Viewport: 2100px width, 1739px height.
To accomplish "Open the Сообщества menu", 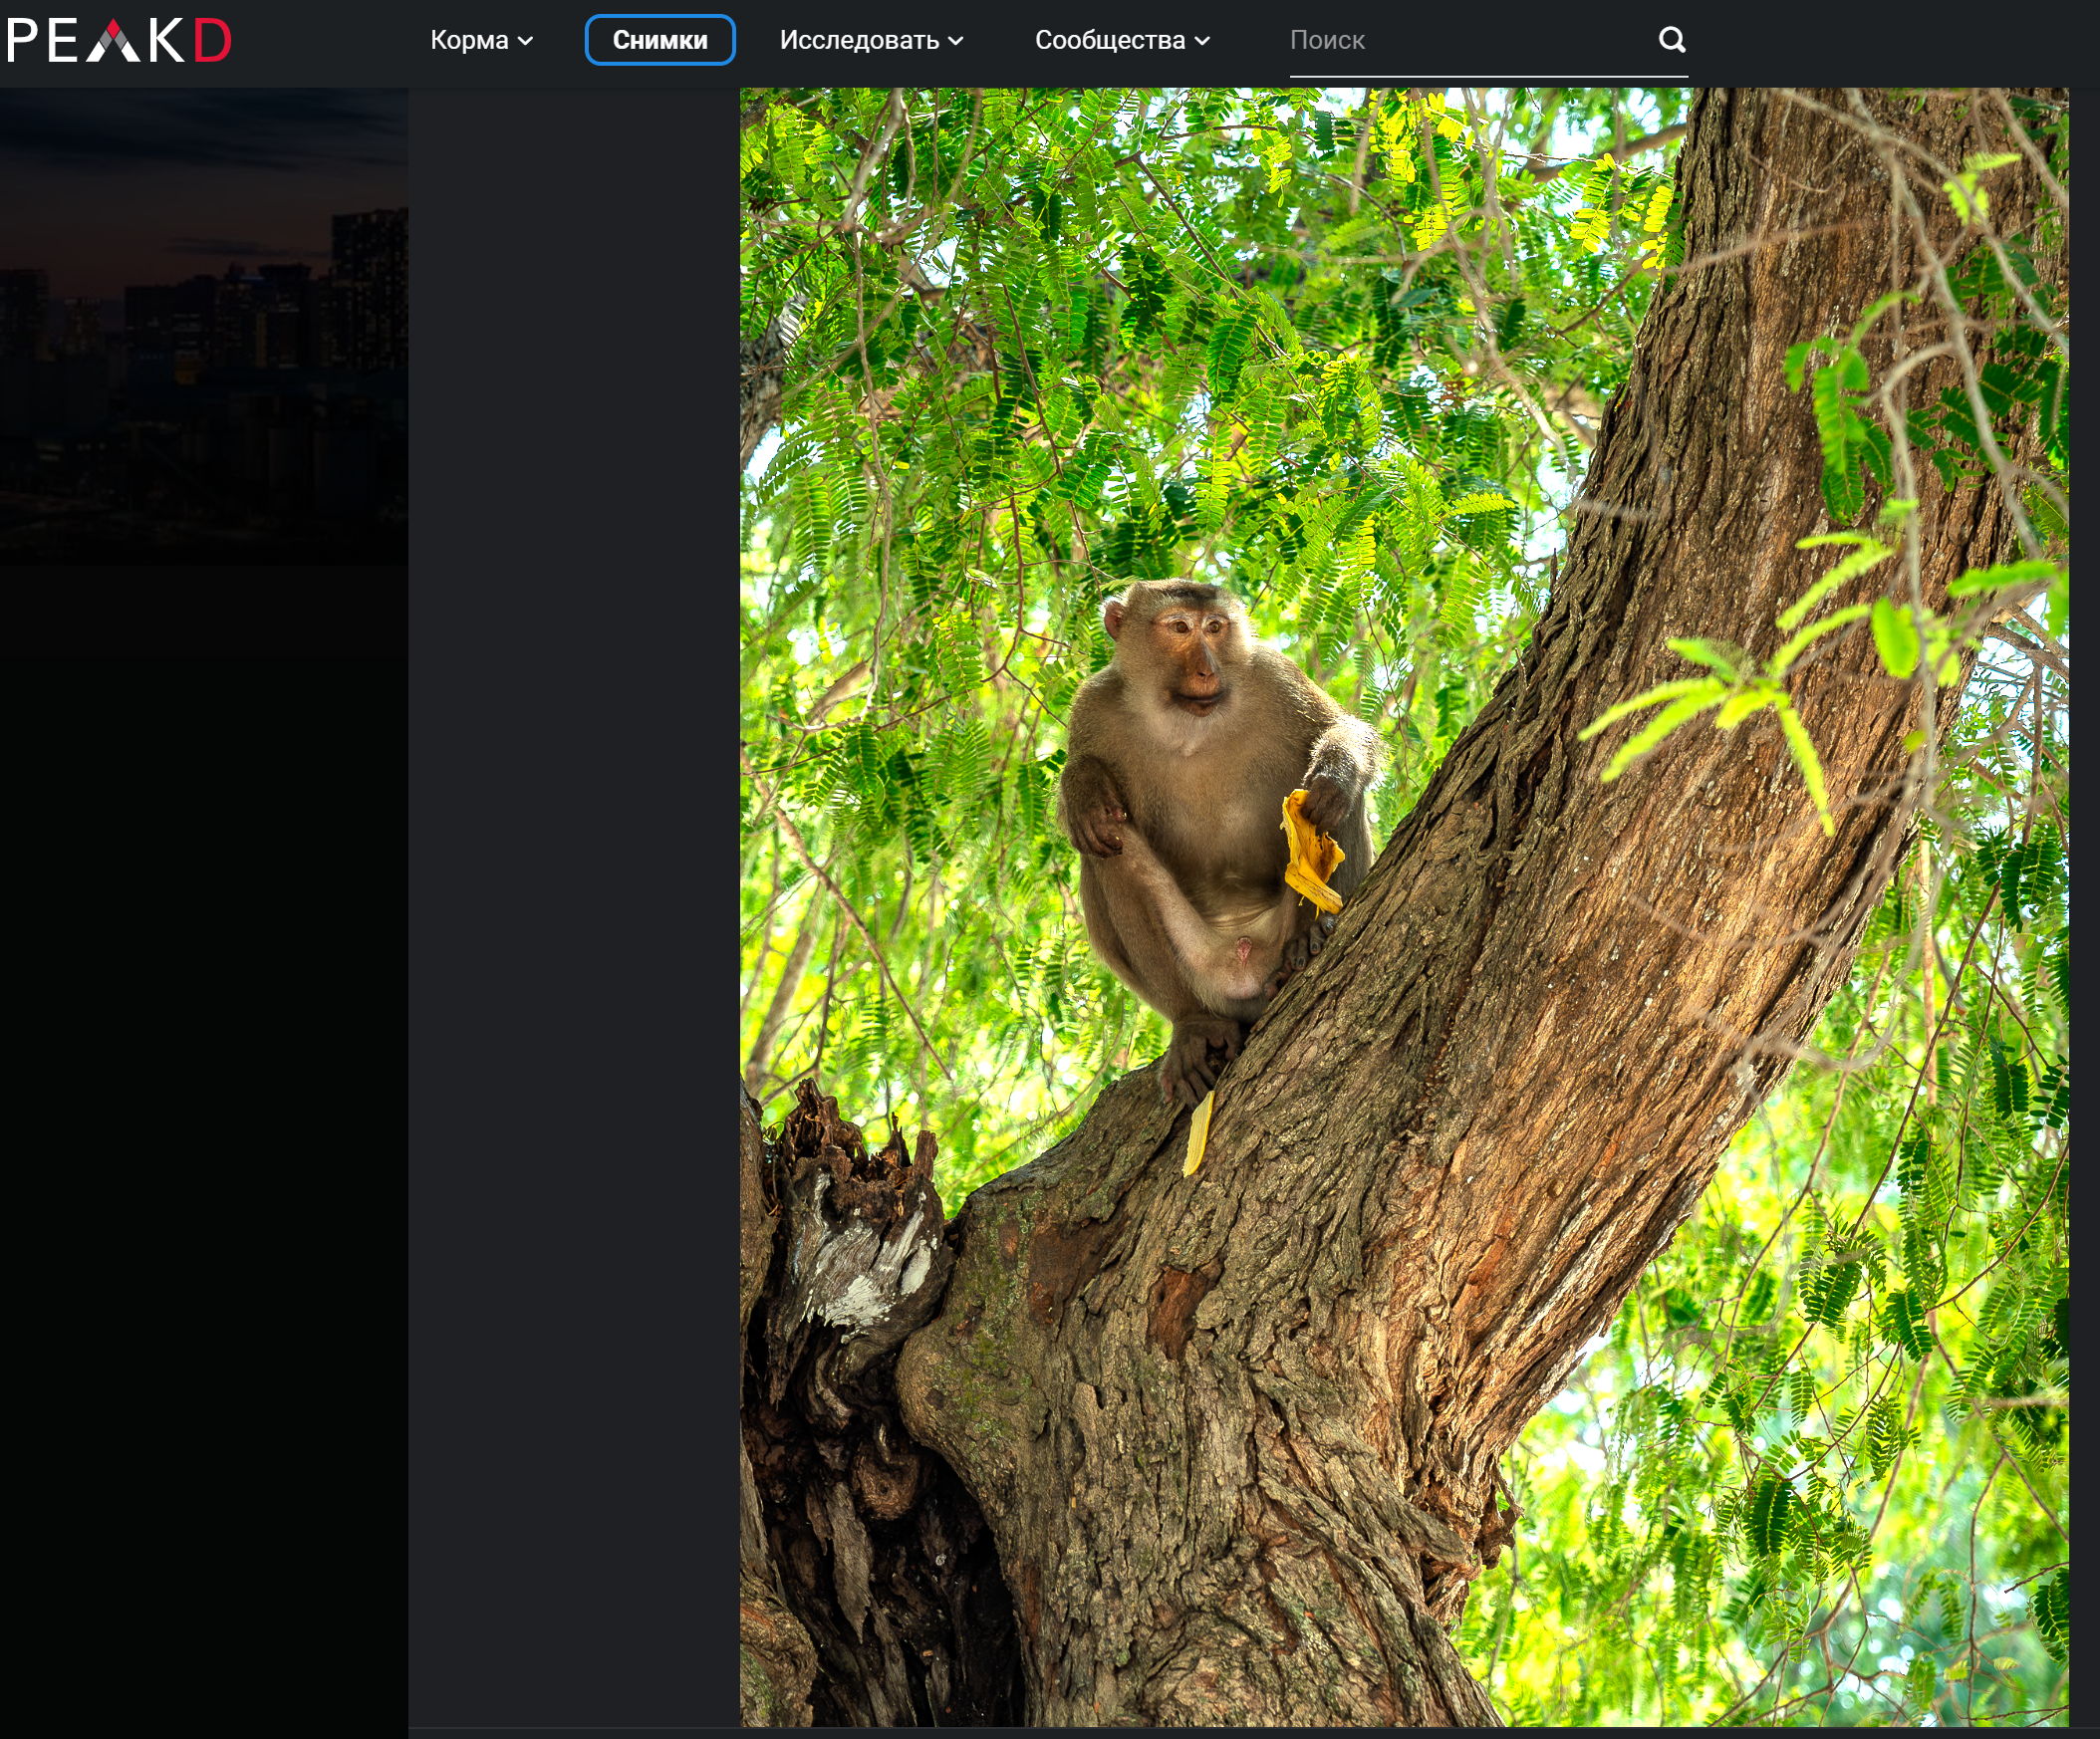I will point(1110,42).
